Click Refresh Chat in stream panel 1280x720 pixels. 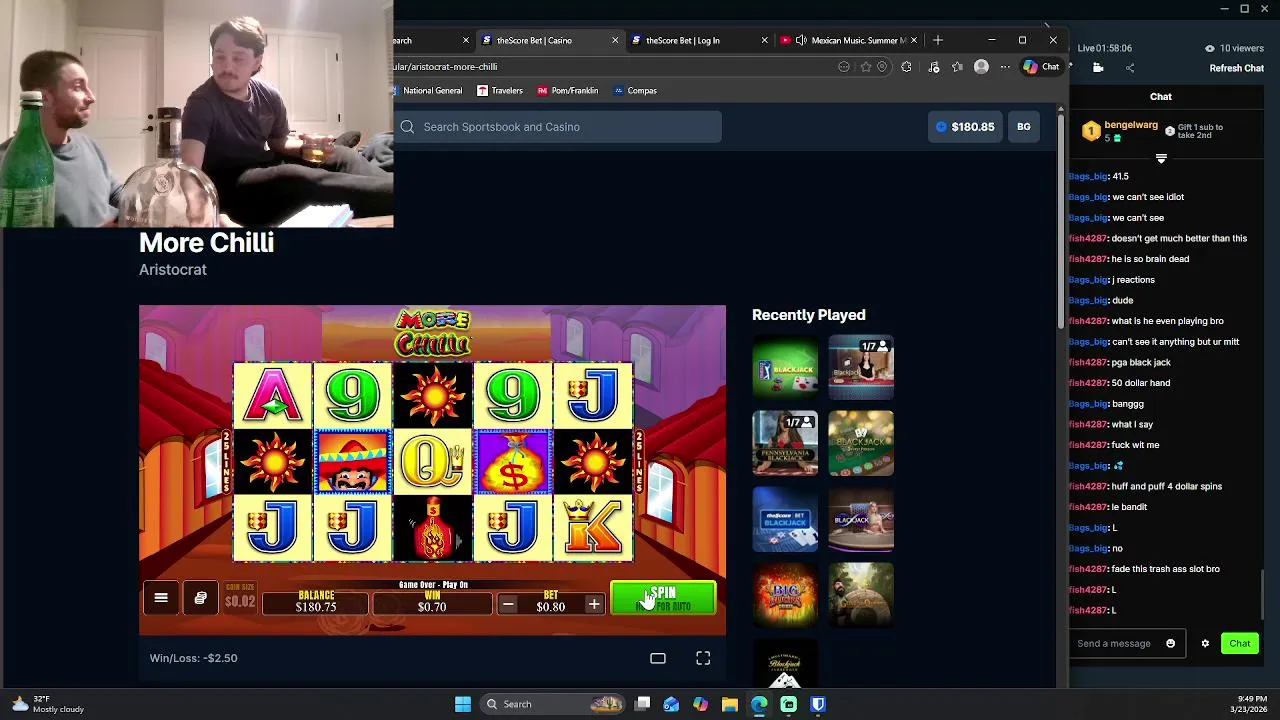pos(1236,68)
